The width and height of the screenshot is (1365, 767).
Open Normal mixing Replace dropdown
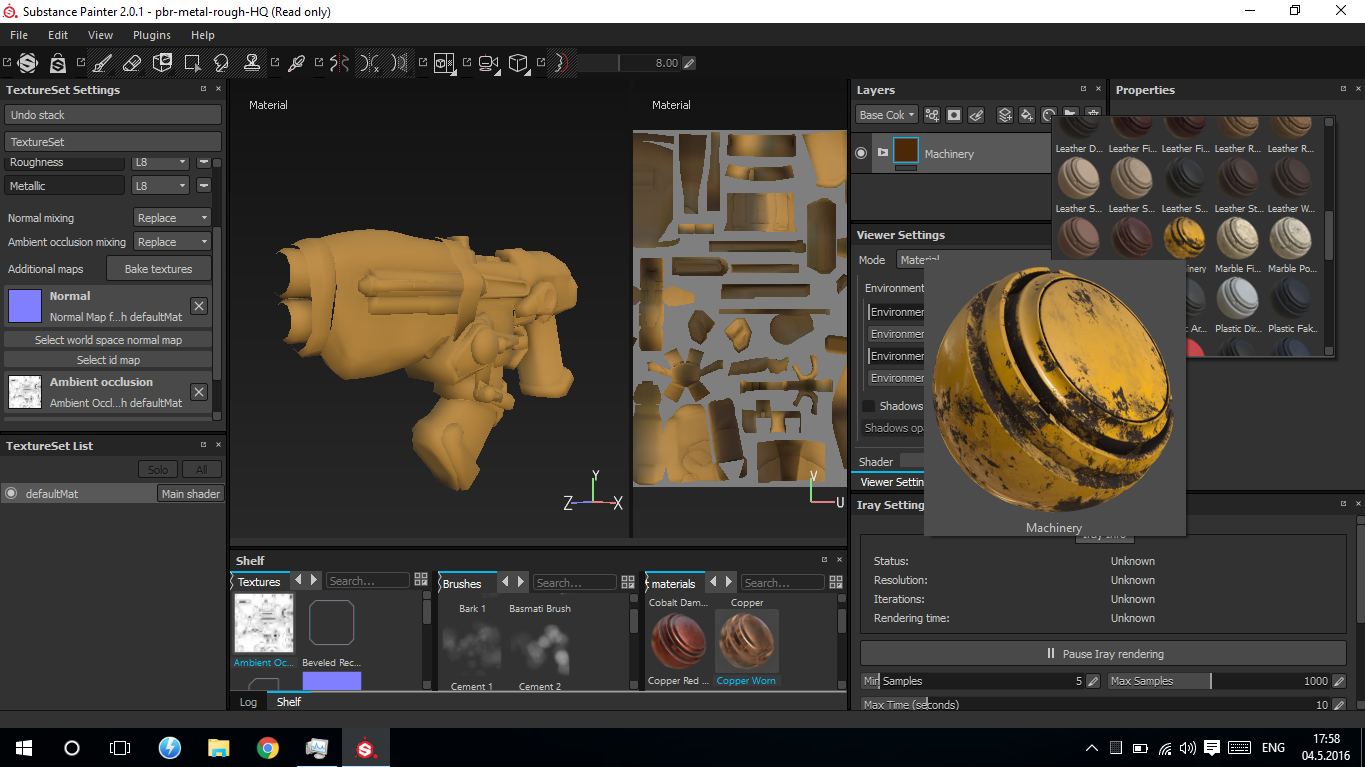[x=172, y=218]
